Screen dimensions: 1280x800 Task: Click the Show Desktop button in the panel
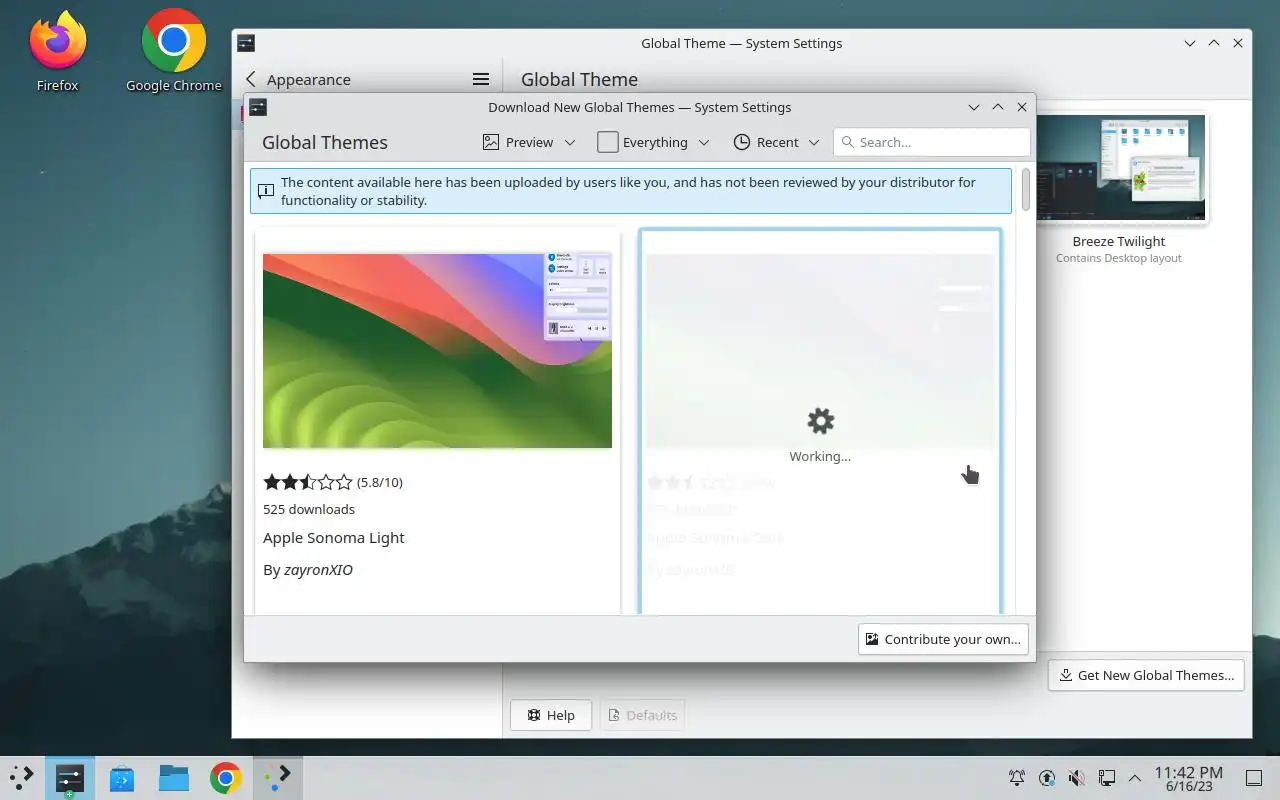1254,777
